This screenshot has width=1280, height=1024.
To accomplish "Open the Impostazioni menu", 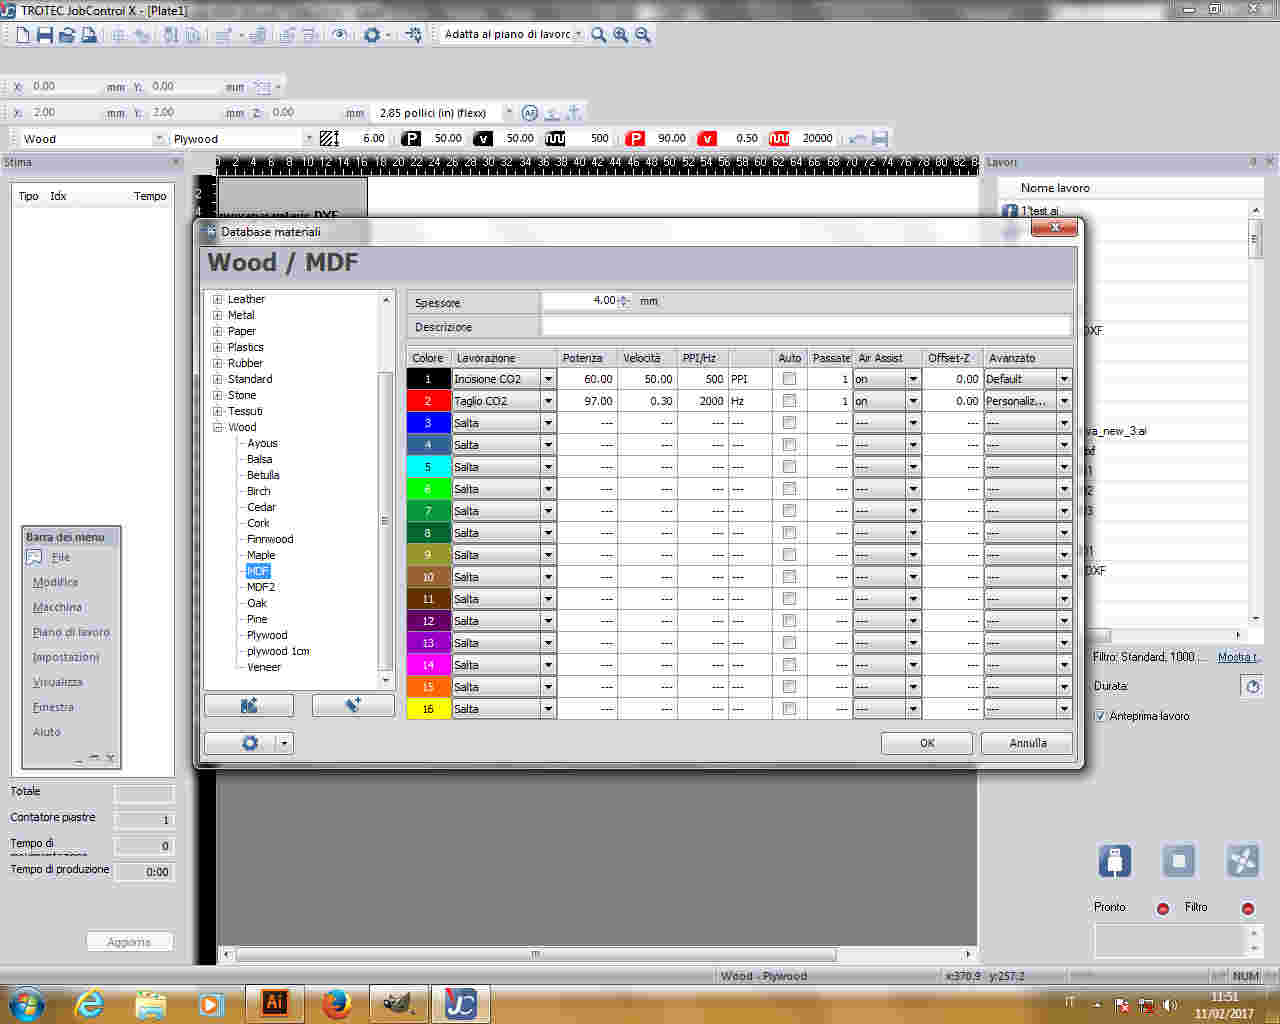I will [66, 657].
